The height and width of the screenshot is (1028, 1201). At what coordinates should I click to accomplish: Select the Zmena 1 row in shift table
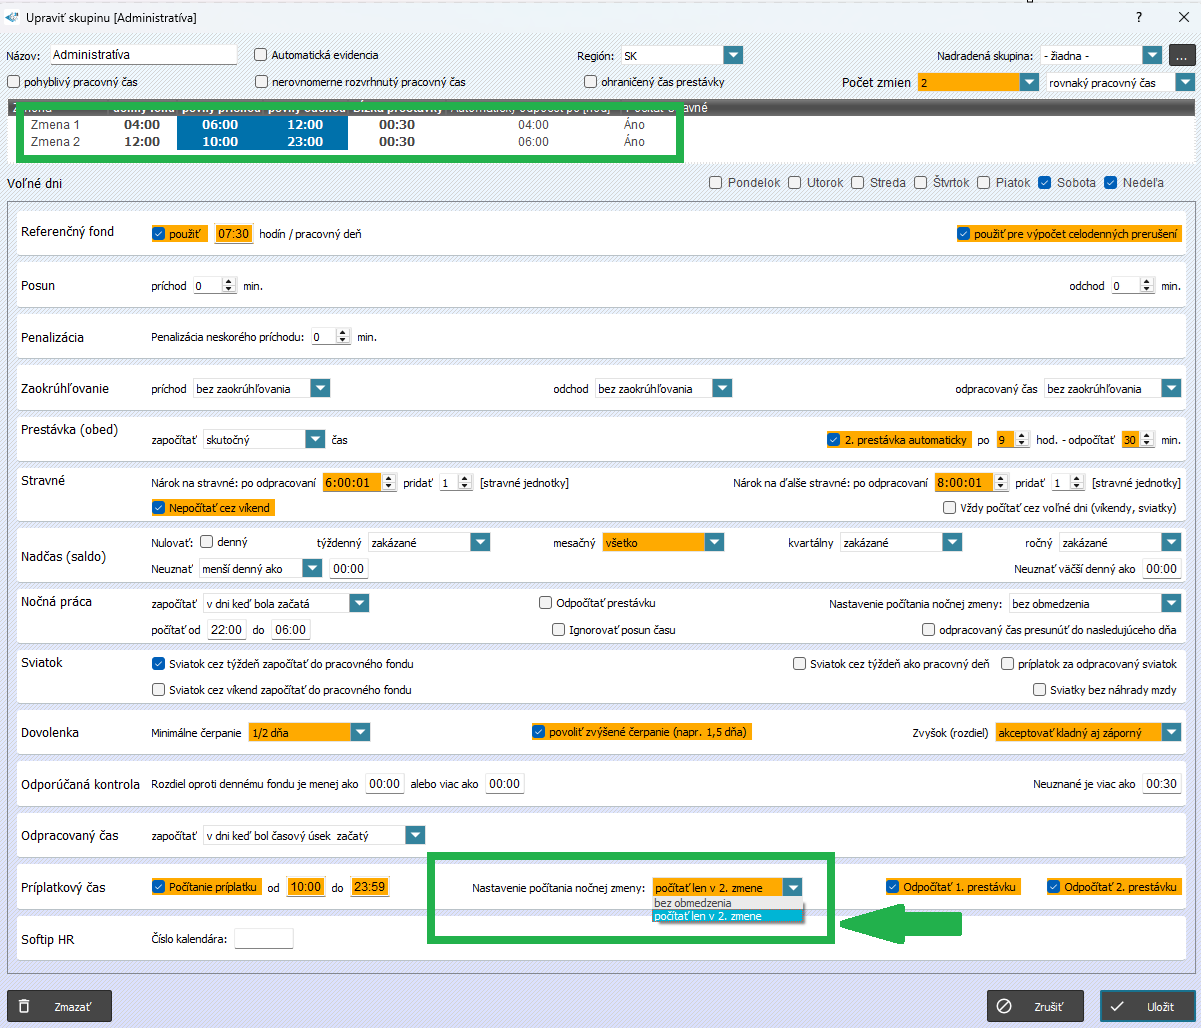[x=56, y=125]
